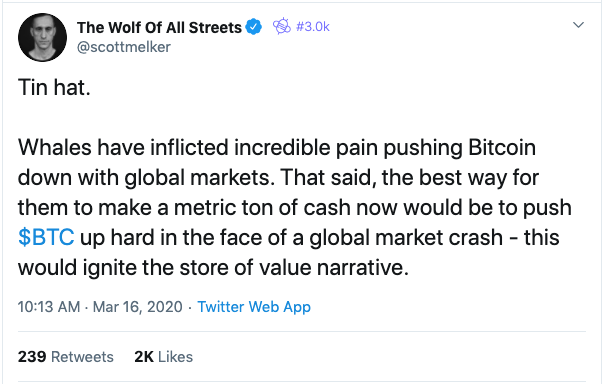This screenshot has height=384, width=605.
Task: Click the blue verified checkmark badge
Action: click(x=253, y=27)
